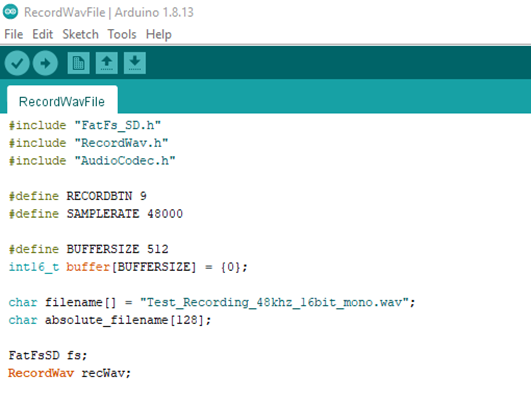Create a new sketch with the New icon
531x402 pixels.
pyautogui.click(x=78, y=63)
